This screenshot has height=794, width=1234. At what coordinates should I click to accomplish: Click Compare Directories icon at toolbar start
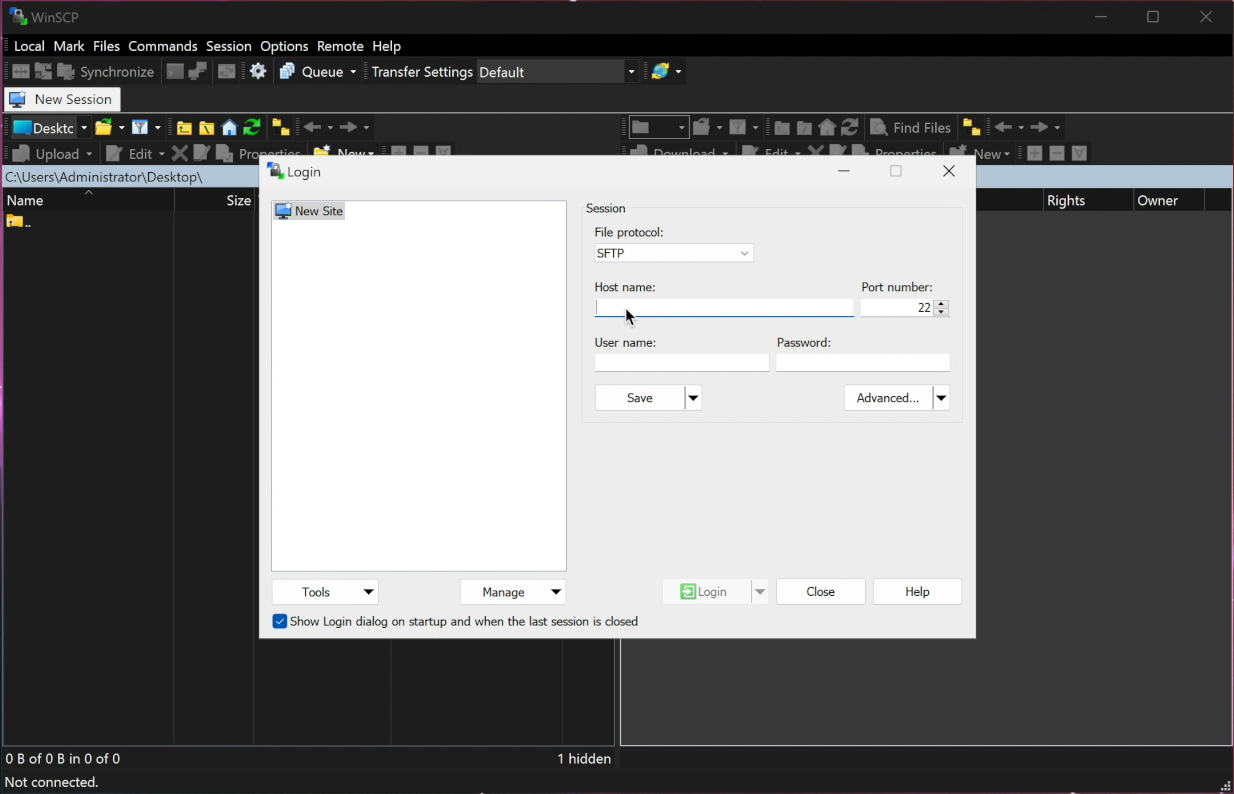tap(20, 71)
